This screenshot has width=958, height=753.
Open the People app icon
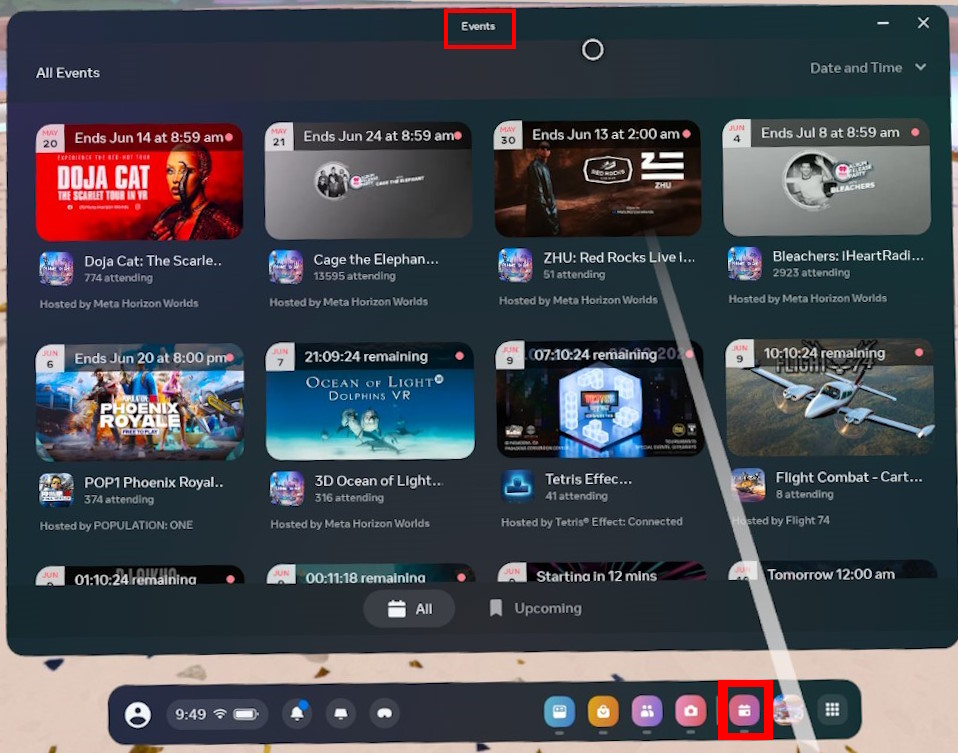tap(647, 711)
